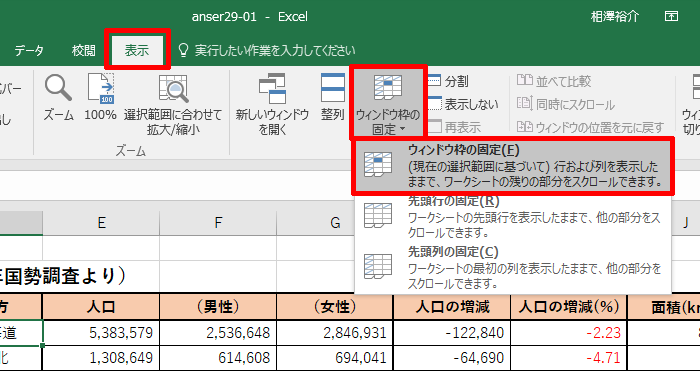
Task: Click View Side by Side (並べて比較)
Action: pyautogui.click(x=554, y=81)
